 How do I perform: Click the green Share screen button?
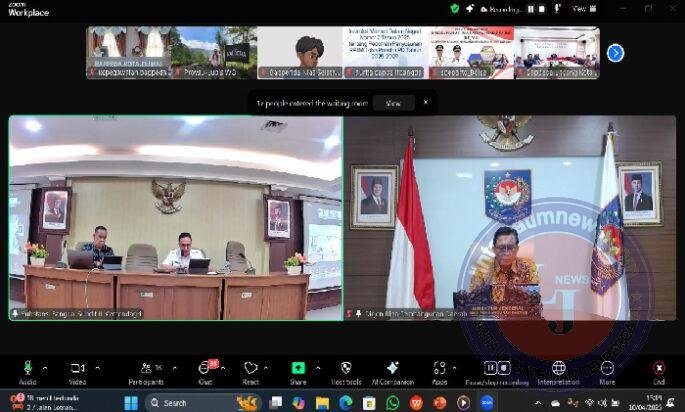[298, 368]
